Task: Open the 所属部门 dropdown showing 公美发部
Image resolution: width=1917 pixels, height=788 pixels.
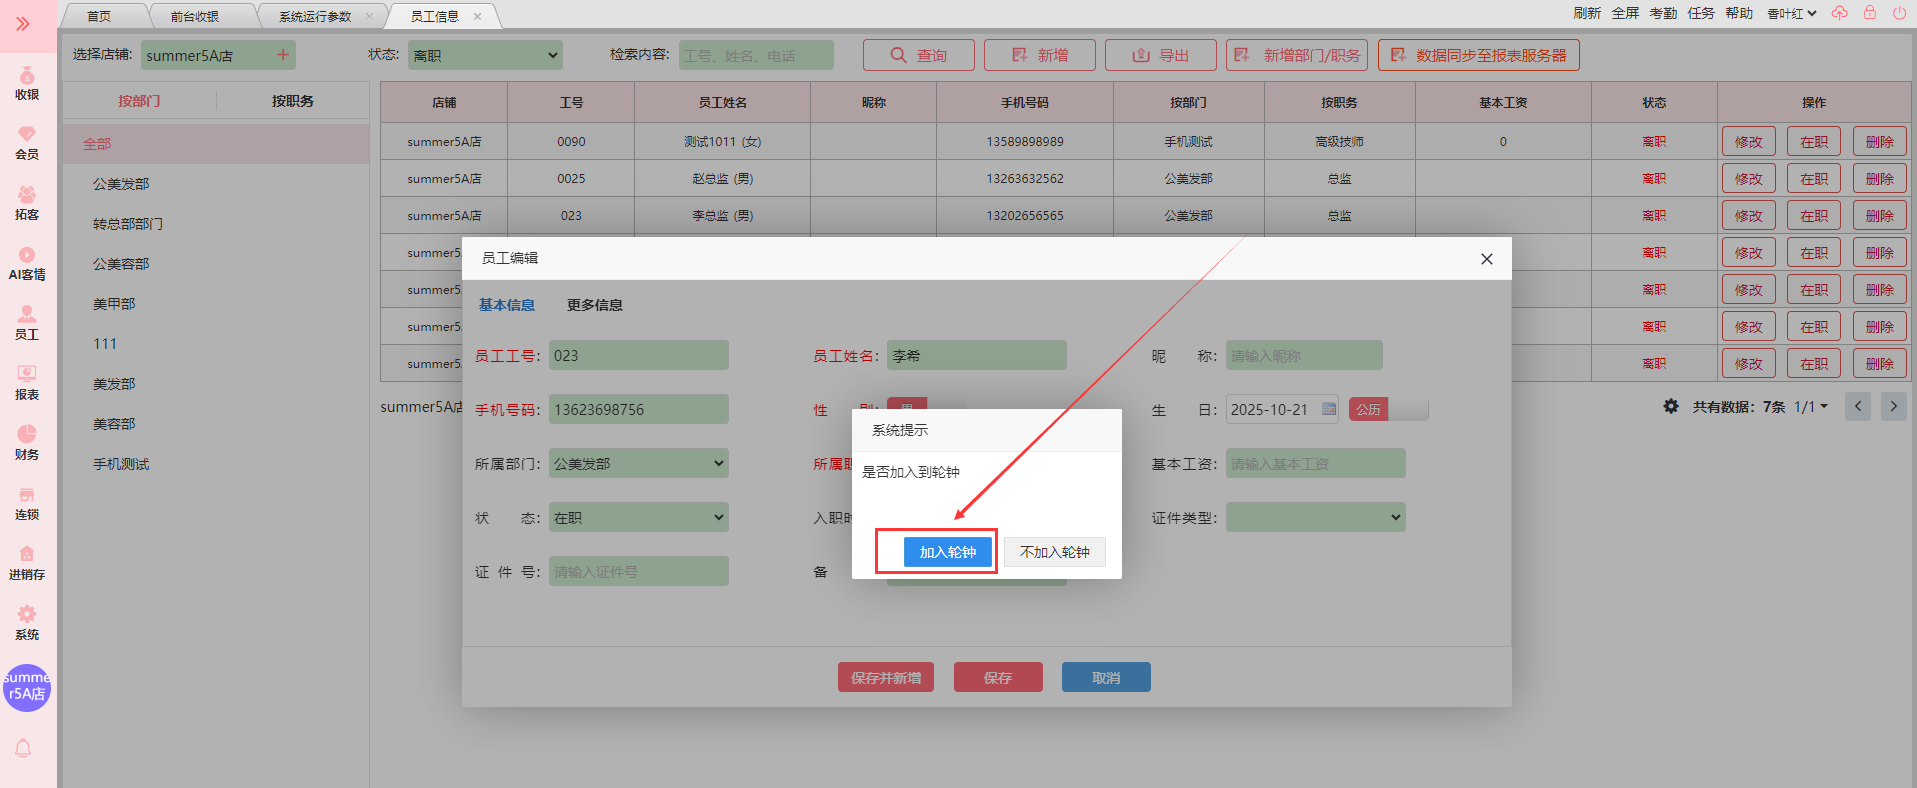Action: click(638, 463)
